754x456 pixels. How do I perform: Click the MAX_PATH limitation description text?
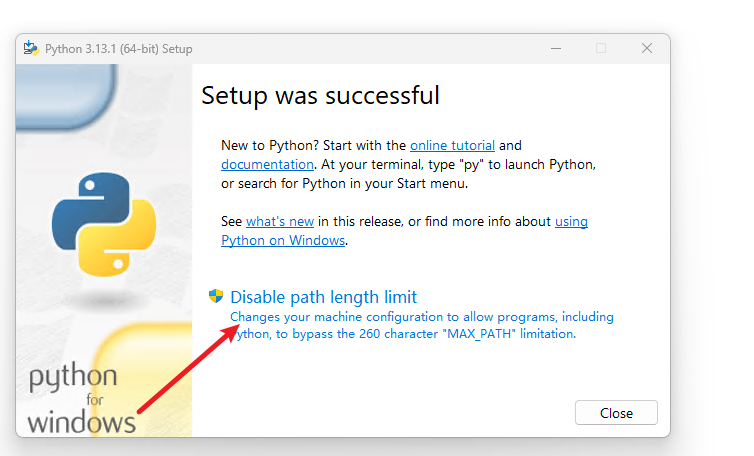422,325
